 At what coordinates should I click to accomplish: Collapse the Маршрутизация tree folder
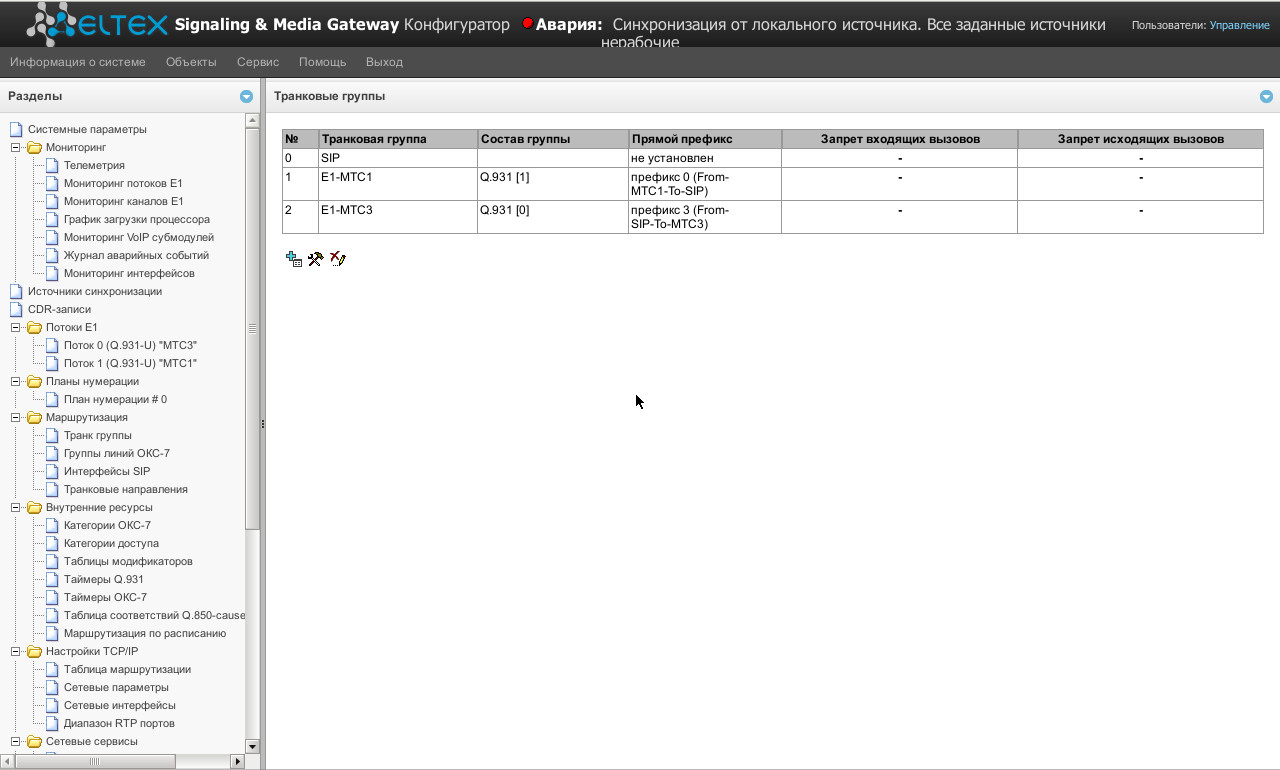tap(16, 417)
